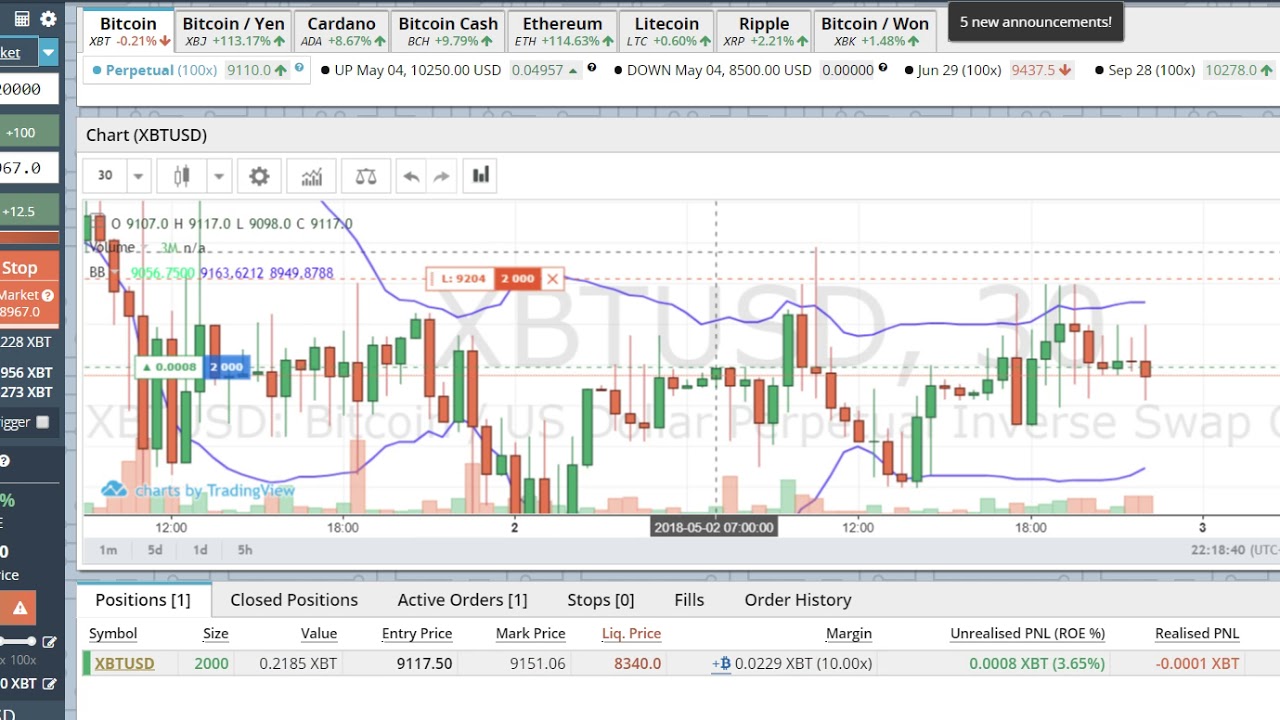Open the Active Orders [1] tab
This screenshot has height=720, width=1280.
click(462, 600)
